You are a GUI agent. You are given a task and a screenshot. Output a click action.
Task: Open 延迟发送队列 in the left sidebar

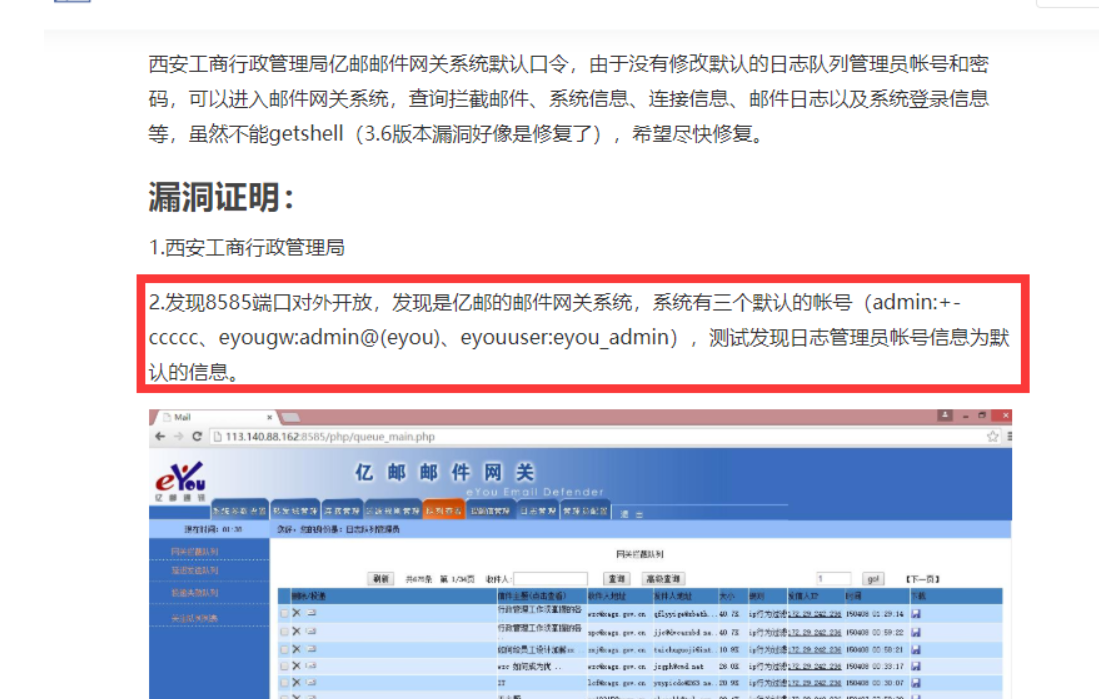[x=194, y=571]
